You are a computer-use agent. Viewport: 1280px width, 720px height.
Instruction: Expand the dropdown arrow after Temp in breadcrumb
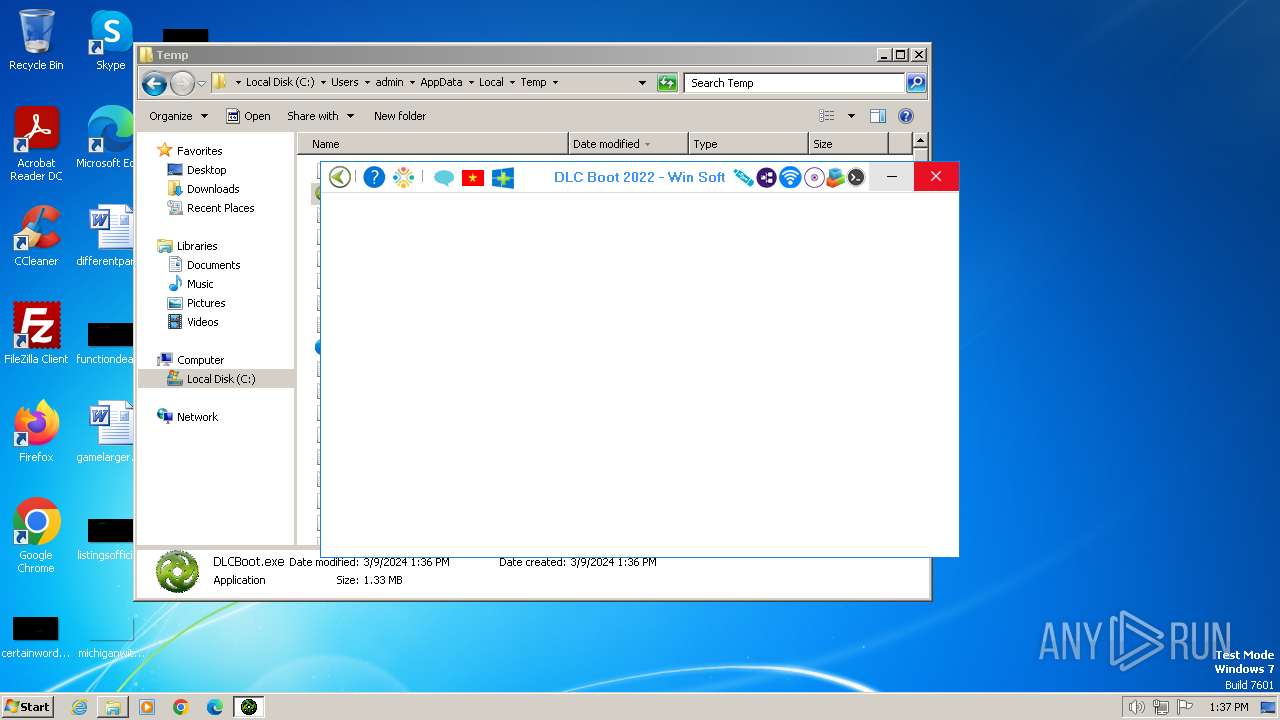point(555,83)
